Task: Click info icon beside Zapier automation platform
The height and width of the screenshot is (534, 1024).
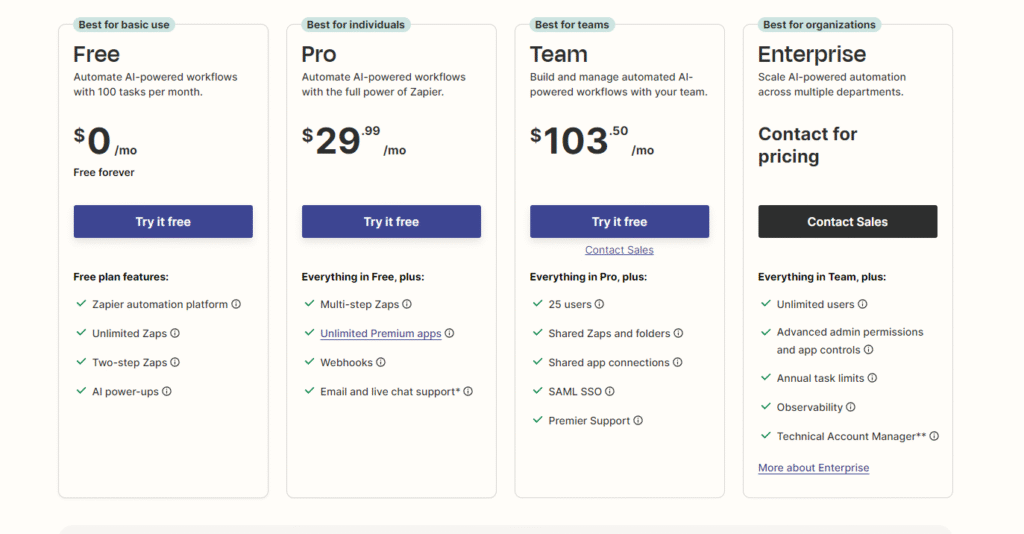Action: 236,304
